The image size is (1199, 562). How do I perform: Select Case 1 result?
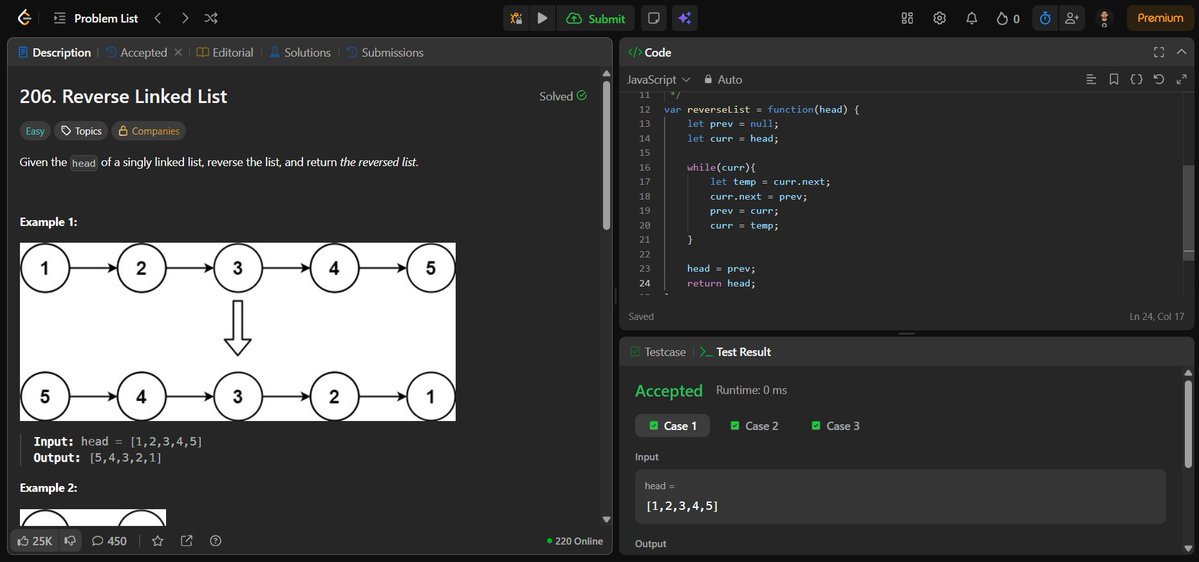[x=672, y=426]
